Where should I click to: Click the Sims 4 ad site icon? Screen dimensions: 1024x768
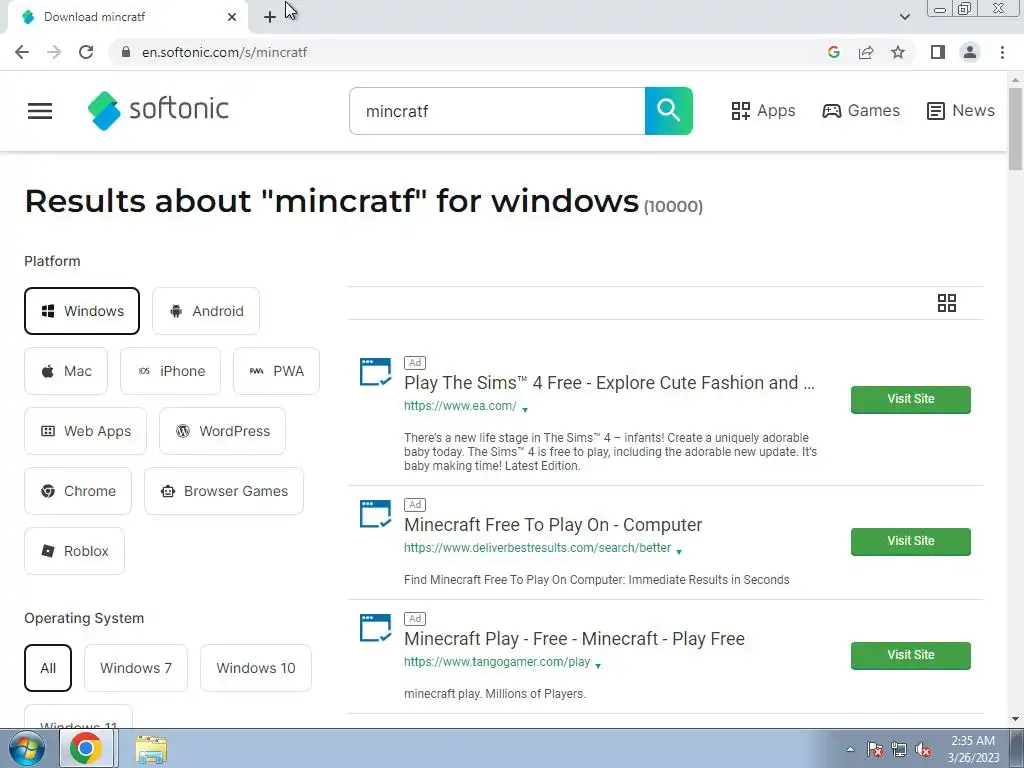pos(376,372)
